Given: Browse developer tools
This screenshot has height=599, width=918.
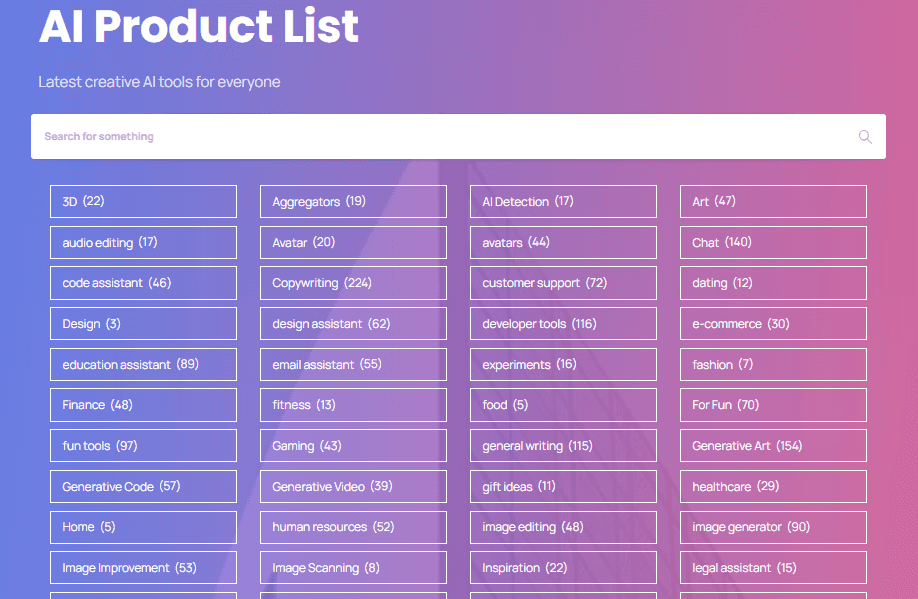Looking at the screenshot, I should click(x=563, y=323).
